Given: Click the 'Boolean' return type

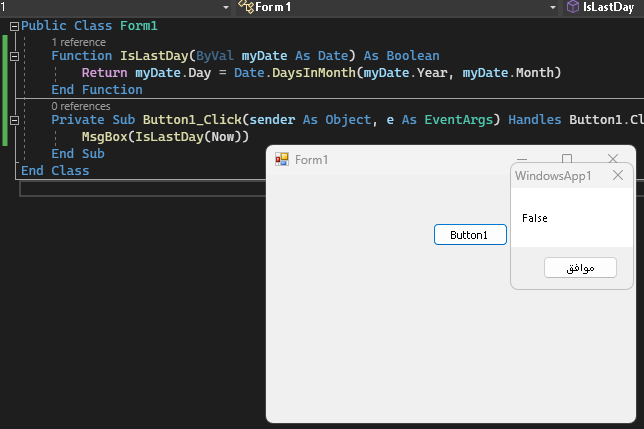Looking at the screenshot, I should (413, 56).
